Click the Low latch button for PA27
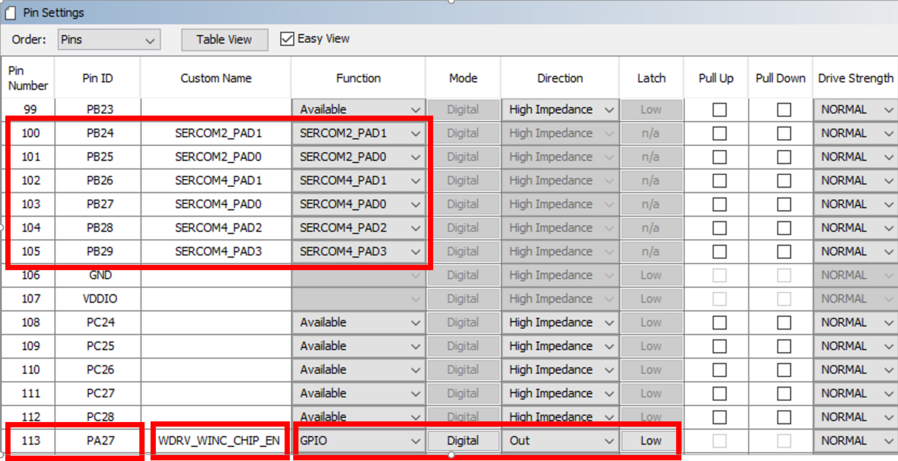The width and height of the screenshot is (898, 461). pyautogui.click(x=651, y=441)
